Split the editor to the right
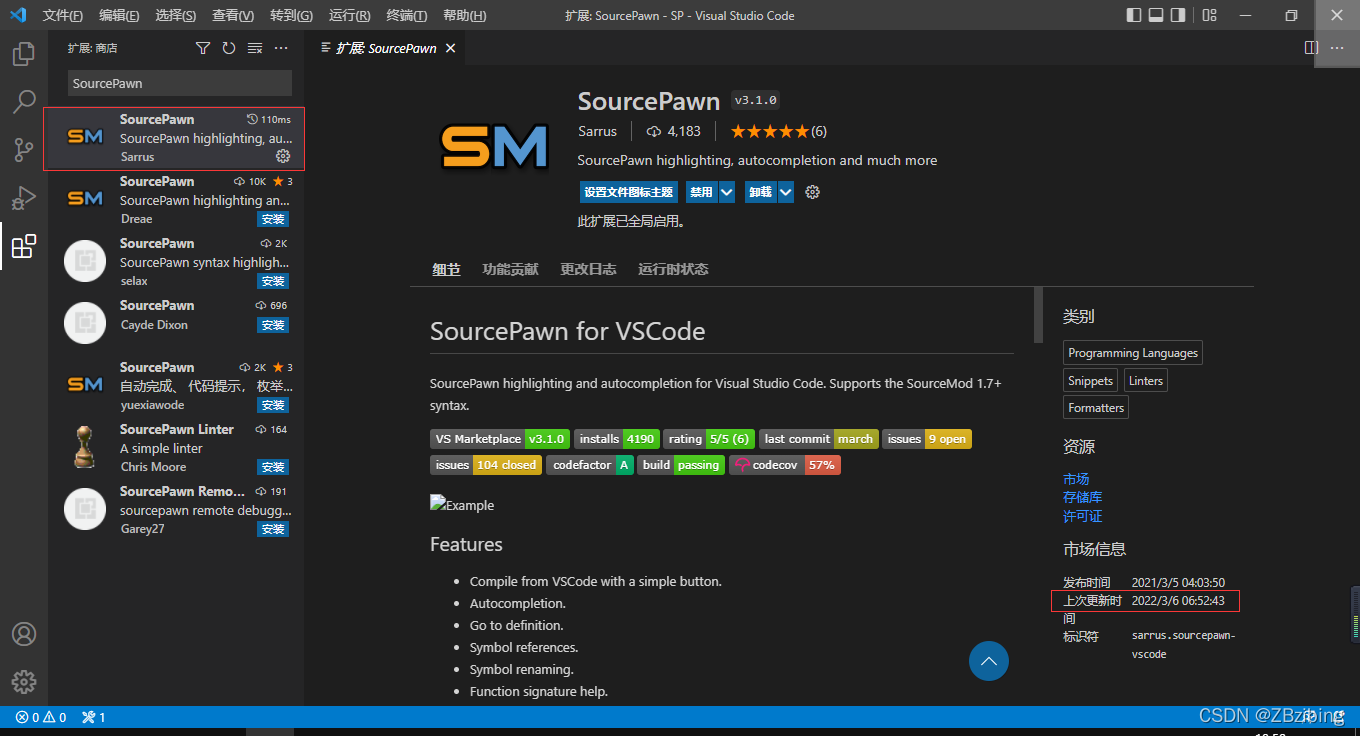This screenshot has width=1360, height=736. [x=1312, y=48]
